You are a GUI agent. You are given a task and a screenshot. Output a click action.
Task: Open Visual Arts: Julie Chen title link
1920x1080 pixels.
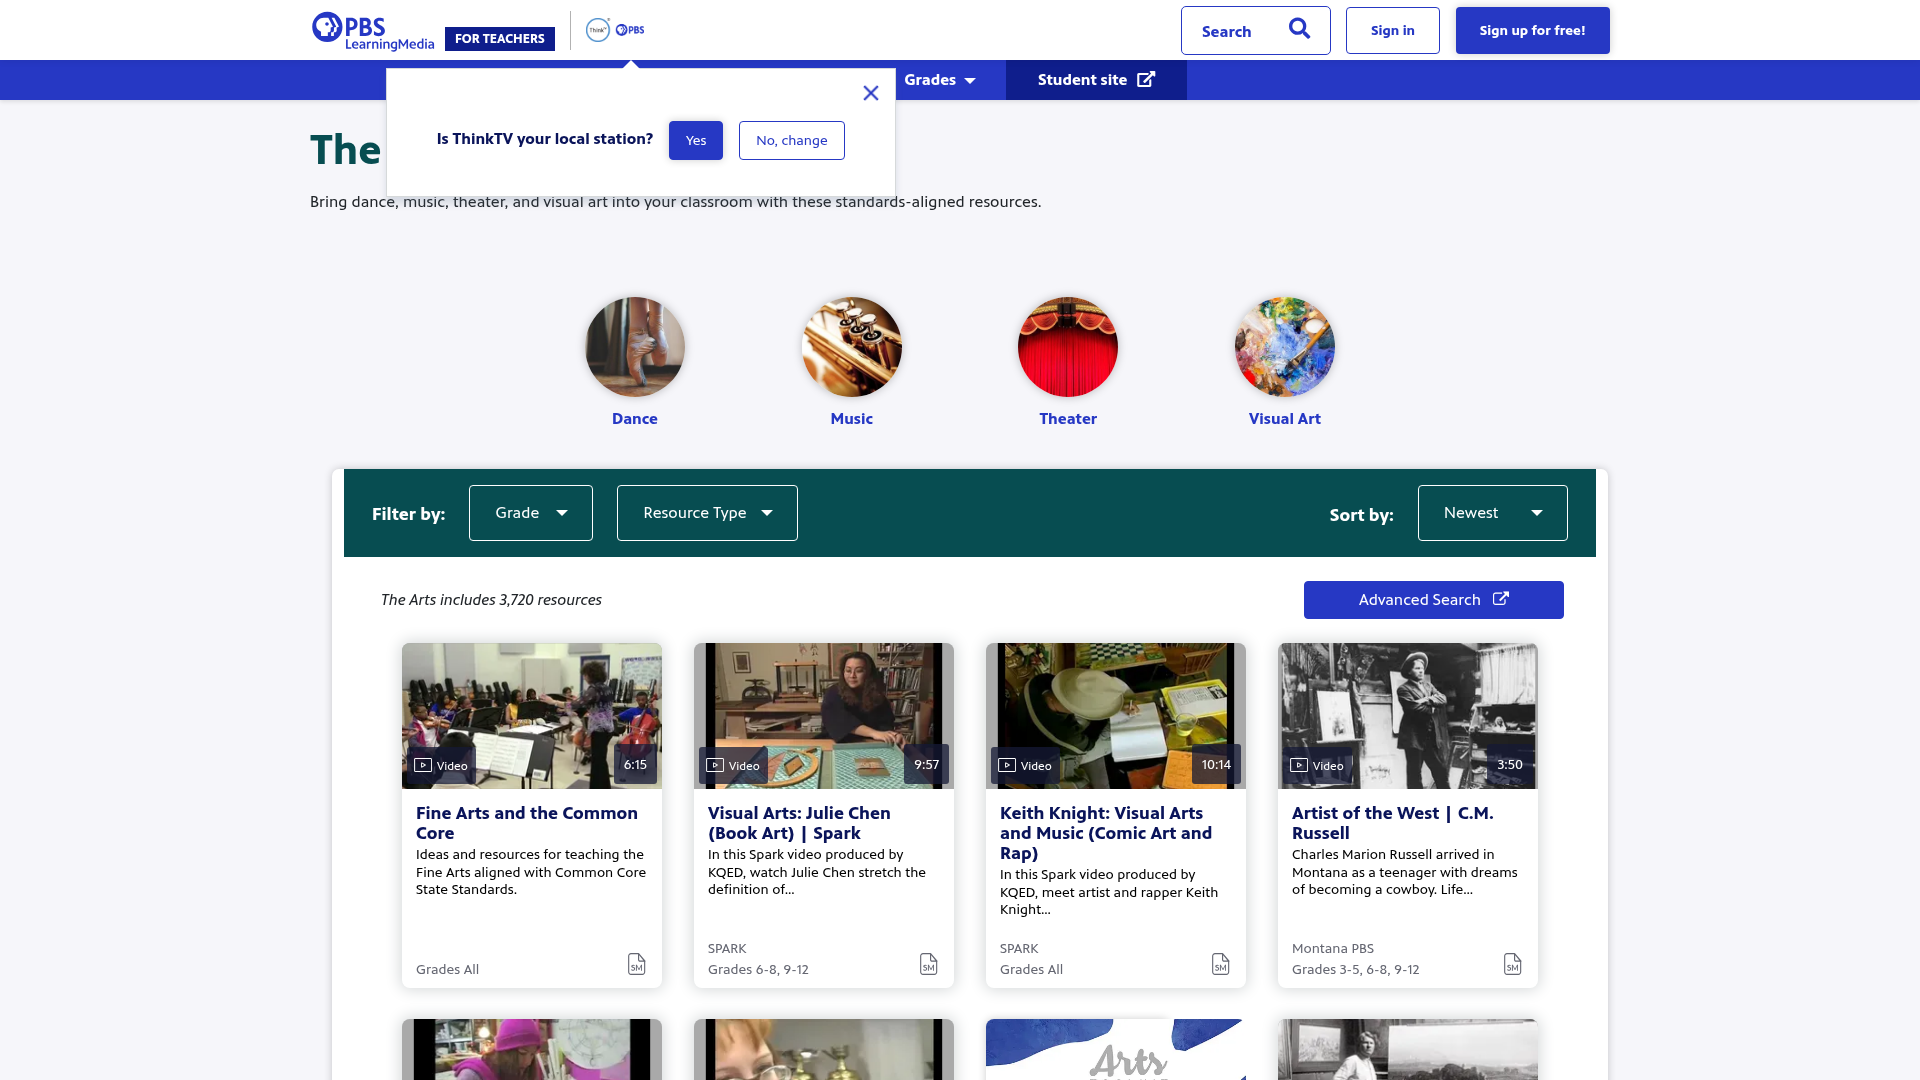[x=799, y=823]
